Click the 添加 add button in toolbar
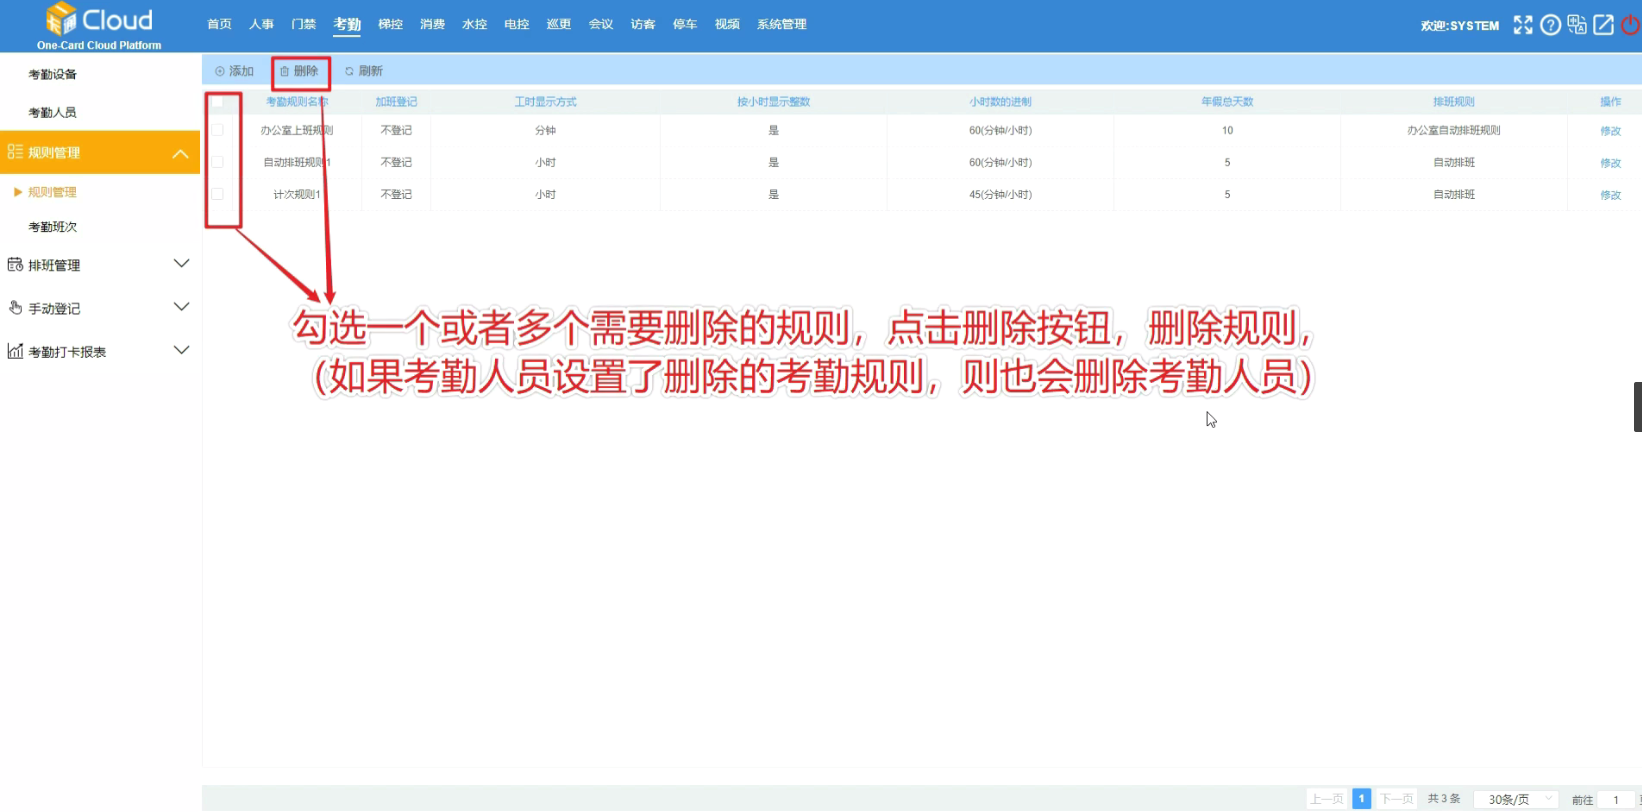 click(235, 71)
